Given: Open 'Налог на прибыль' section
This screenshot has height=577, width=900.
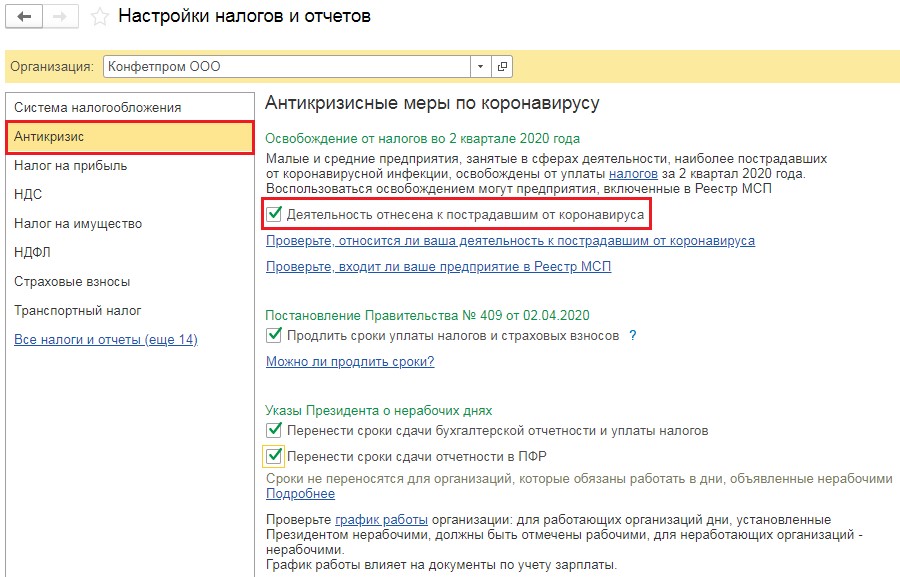Looking at the screenshot, I should pyautogui.click(x=130, y=165).
